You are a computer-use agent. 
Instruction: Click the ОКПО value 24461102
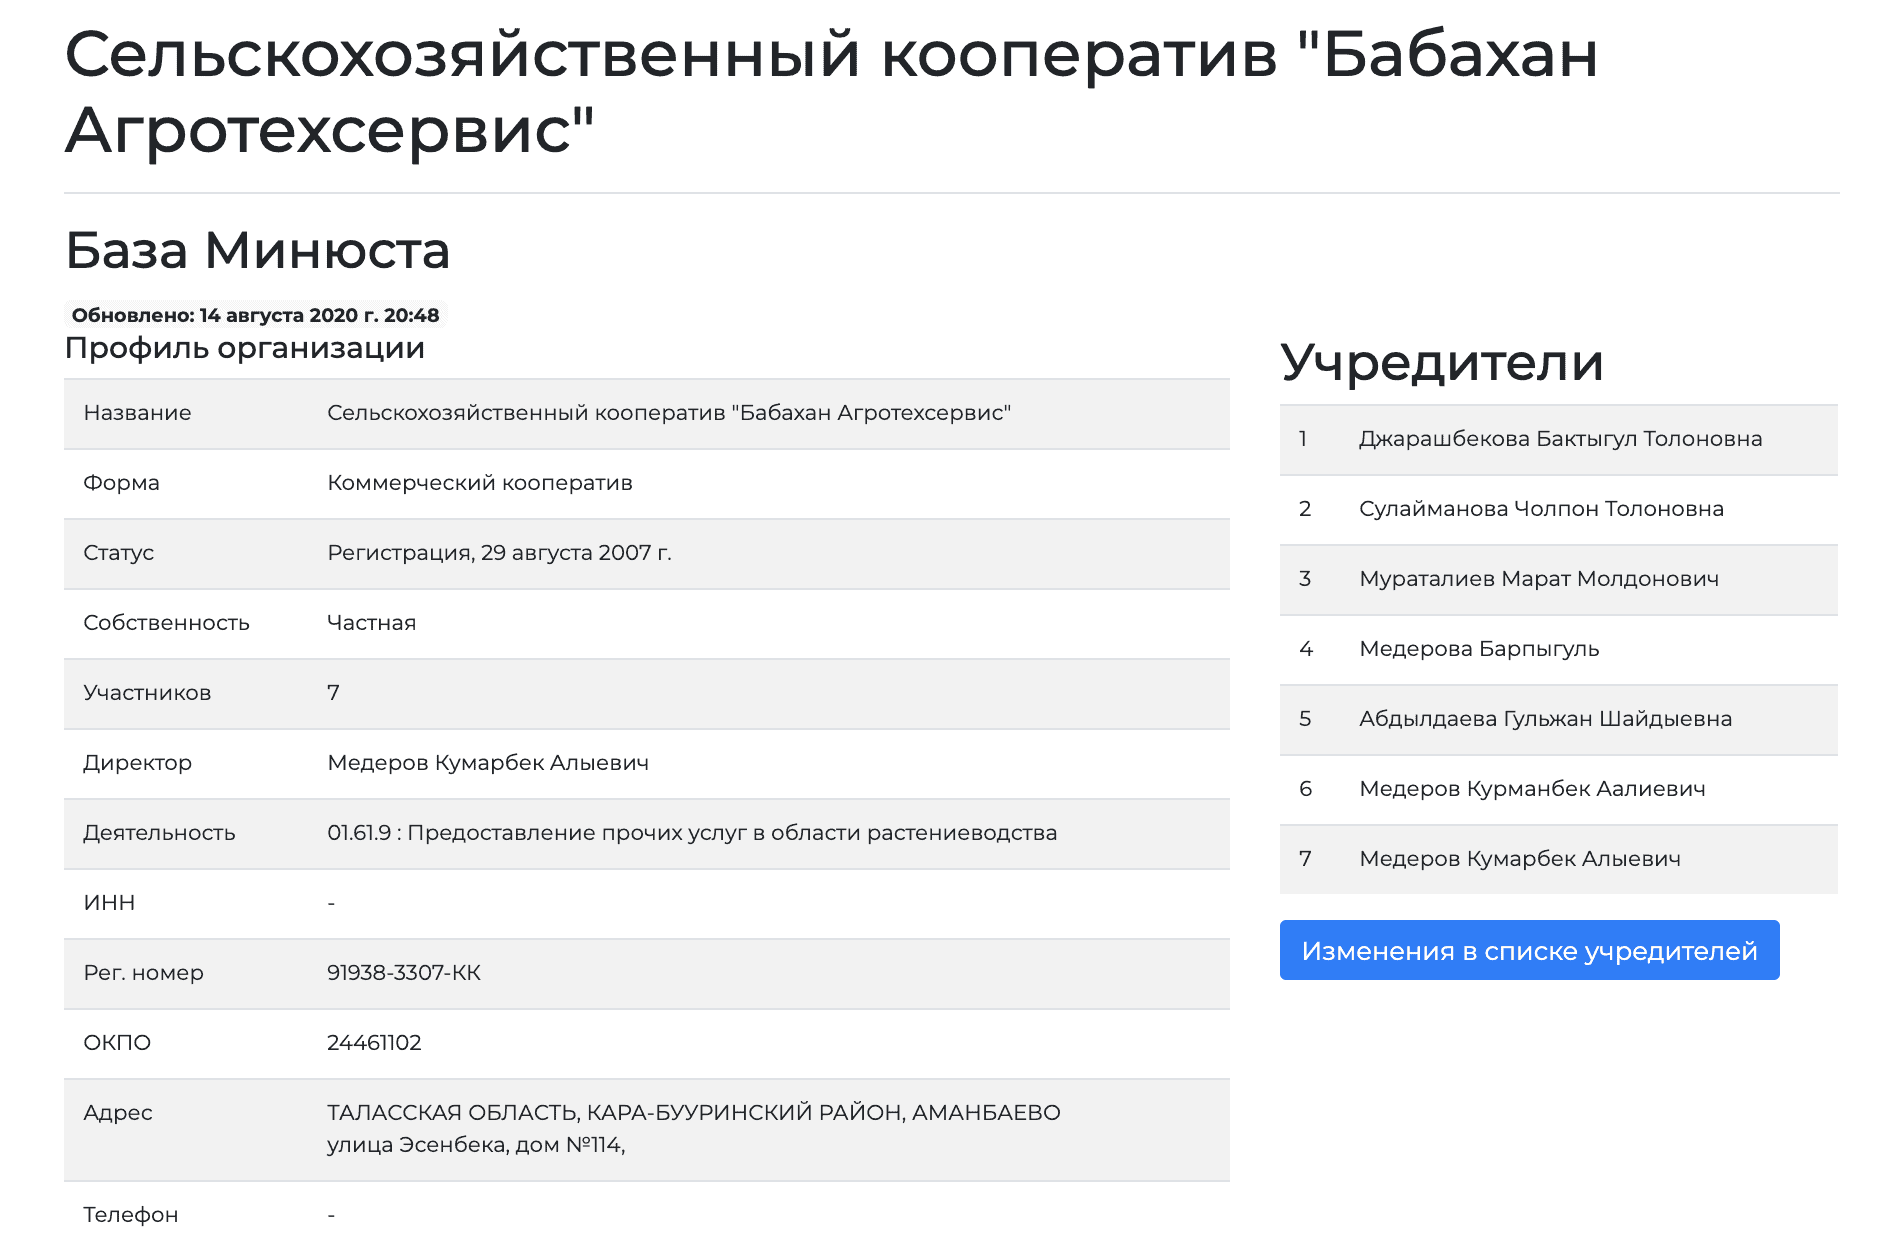click(374, 1043)
